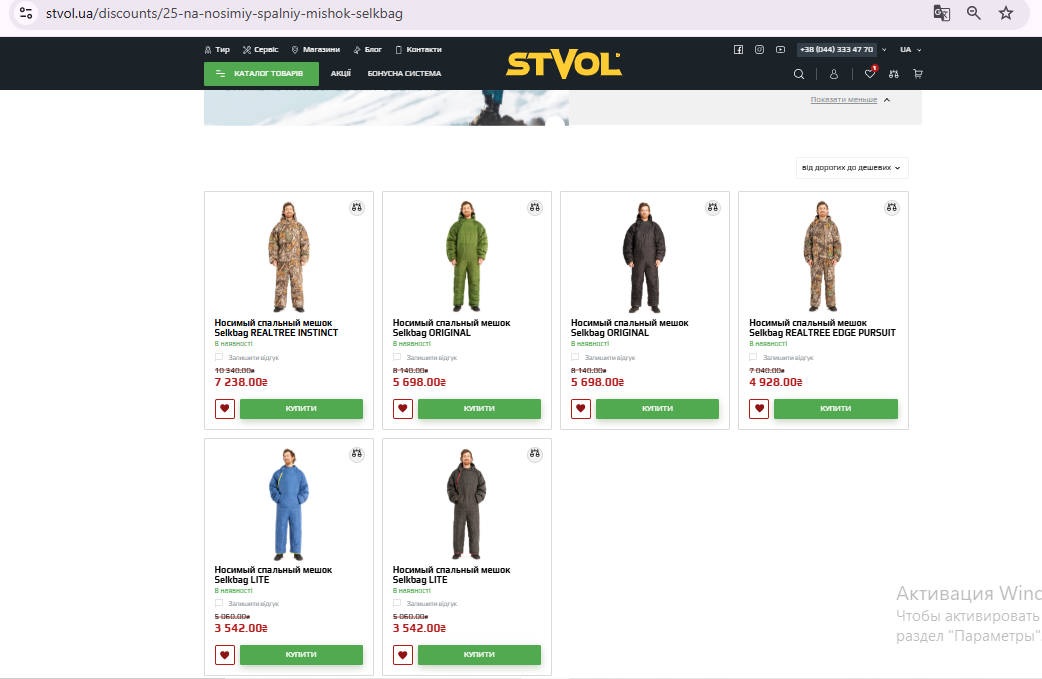Open the 'Контакти' menu item
This screenshot has width=1042, height=679.
tap(419, 50)
